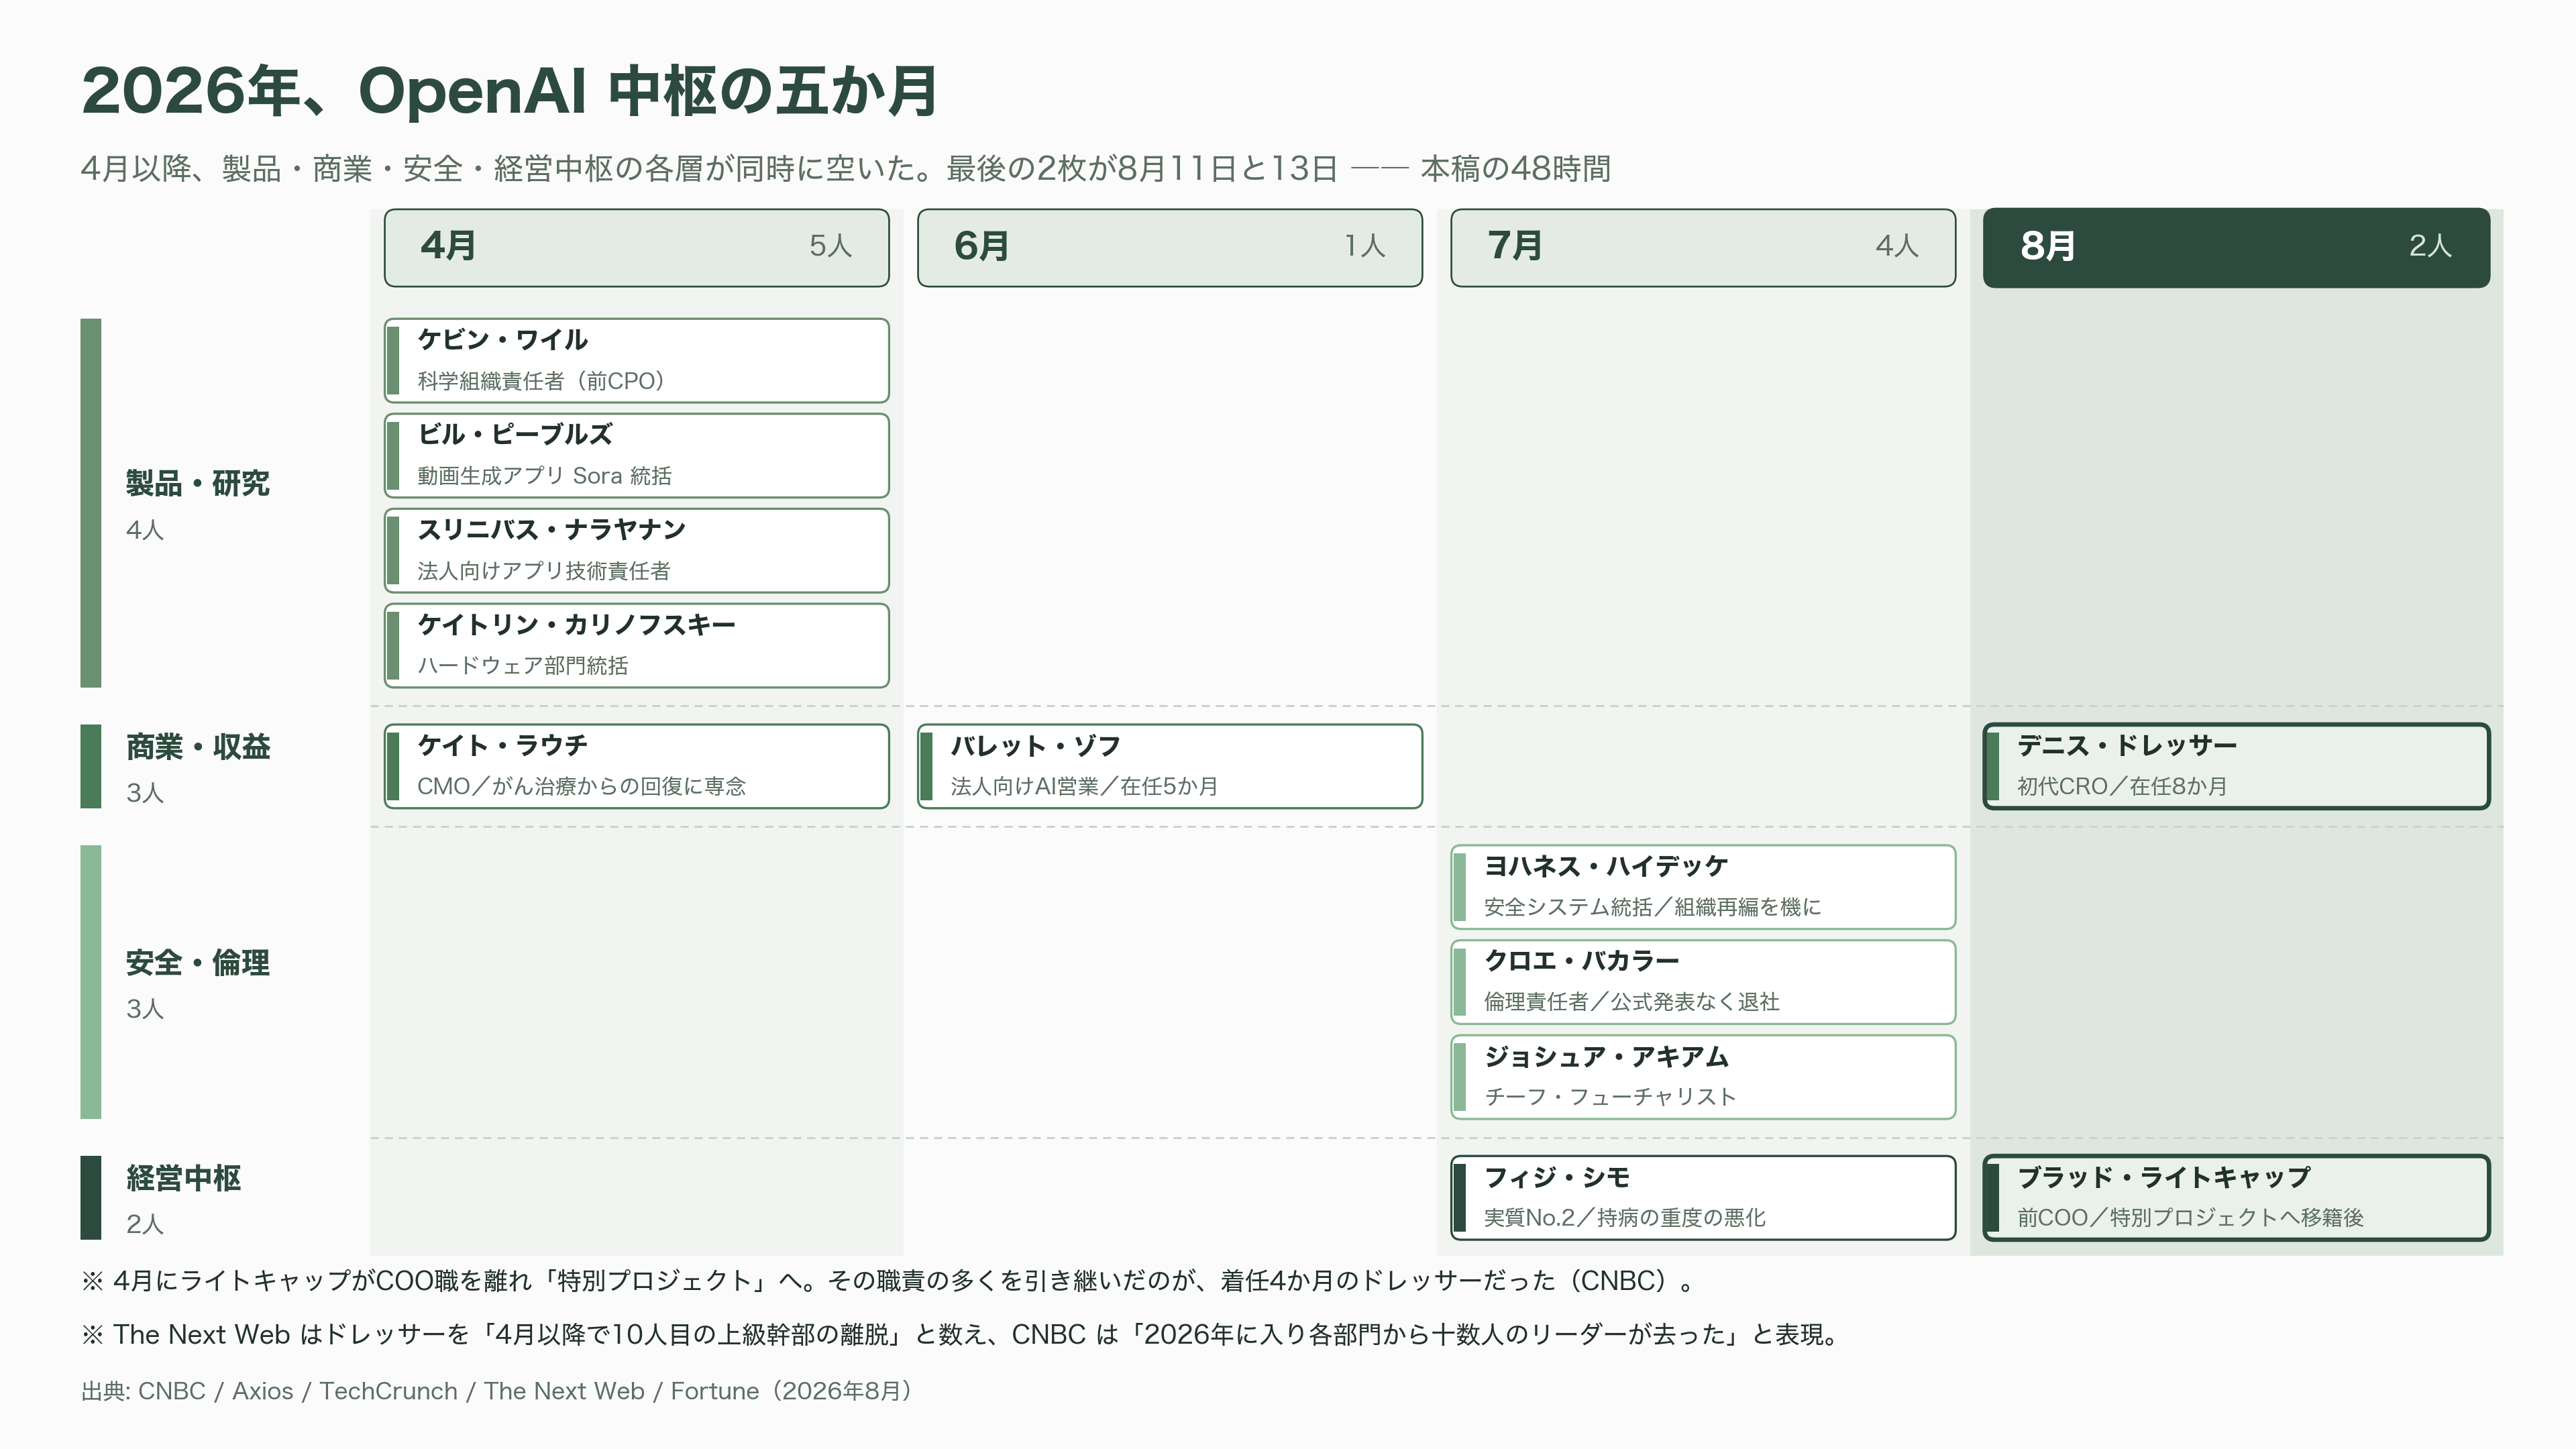This screenshot has height=1449, width=2576.
Task: Open the ブラッド・ライトキャップ card
Action: [2236, 1198]
